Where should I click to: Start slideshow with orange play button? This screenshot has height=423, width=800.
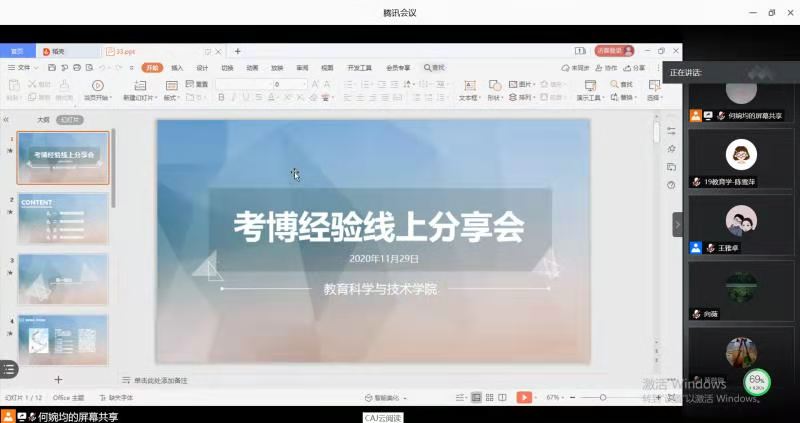pos(524,397)
